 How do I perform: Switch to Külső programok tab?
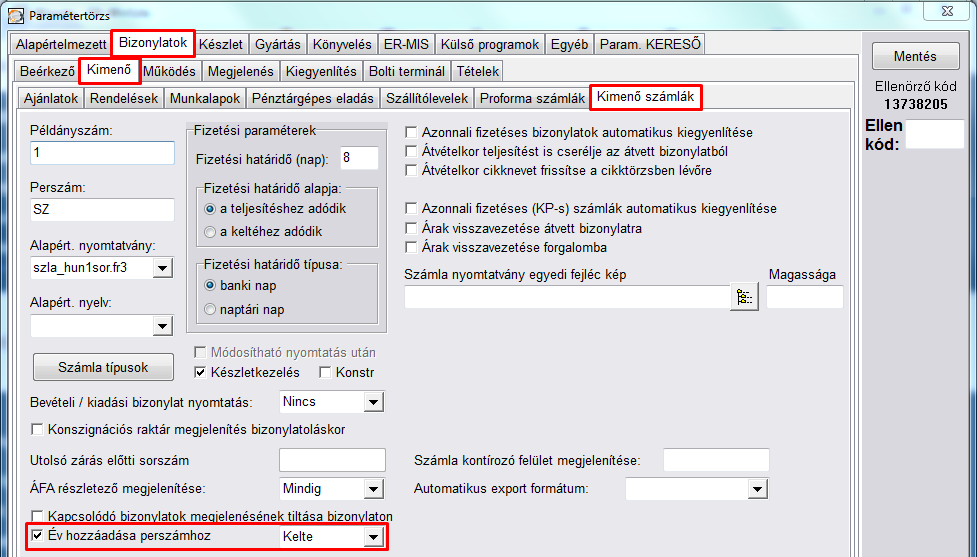490,45
